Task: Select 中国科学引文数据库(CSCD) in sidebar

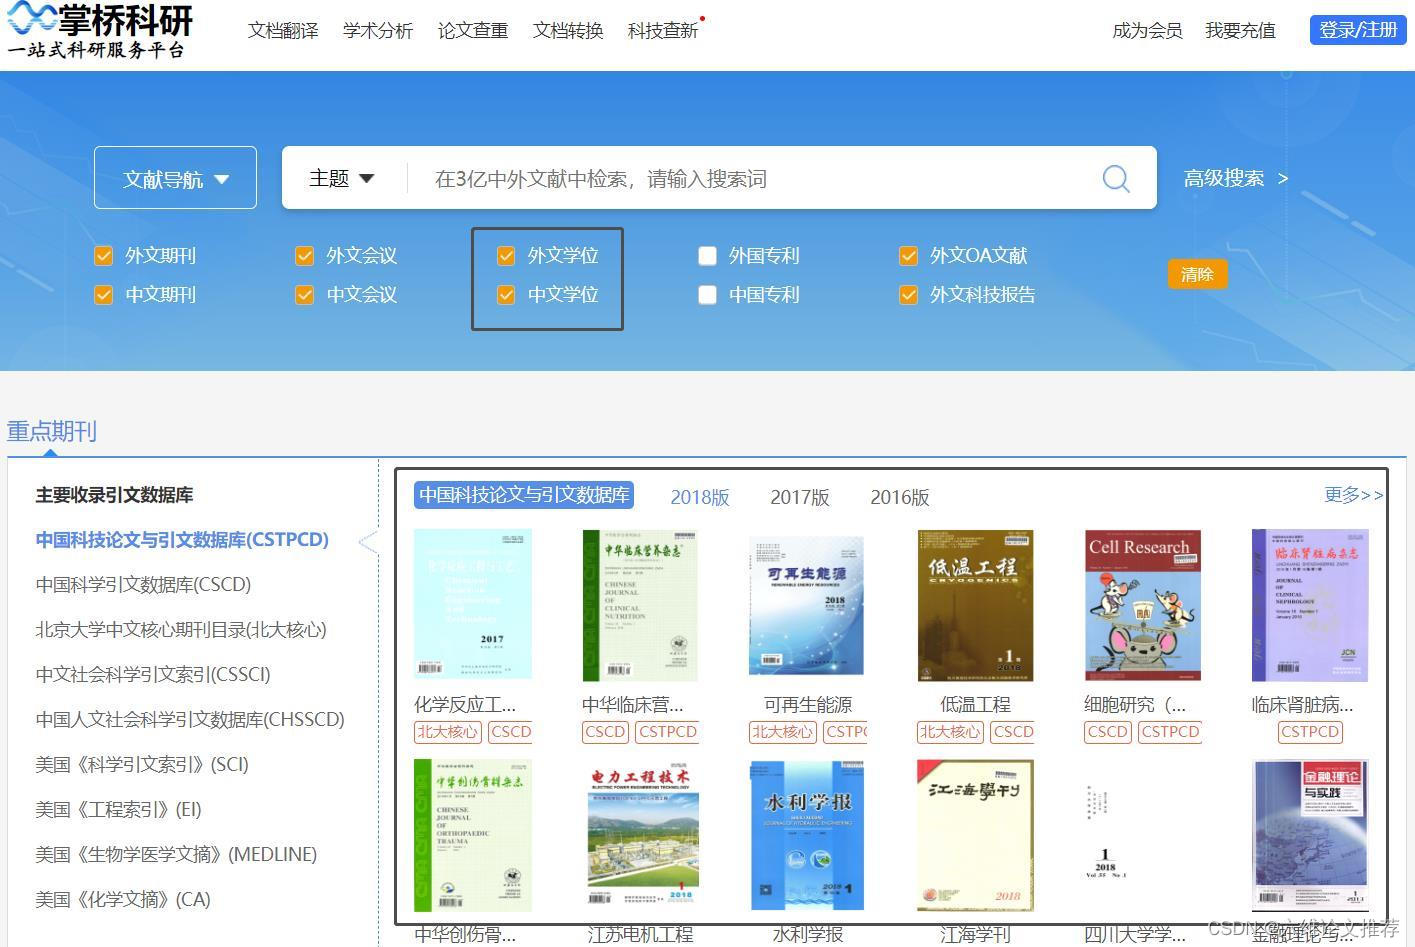Action: point(143,585)
